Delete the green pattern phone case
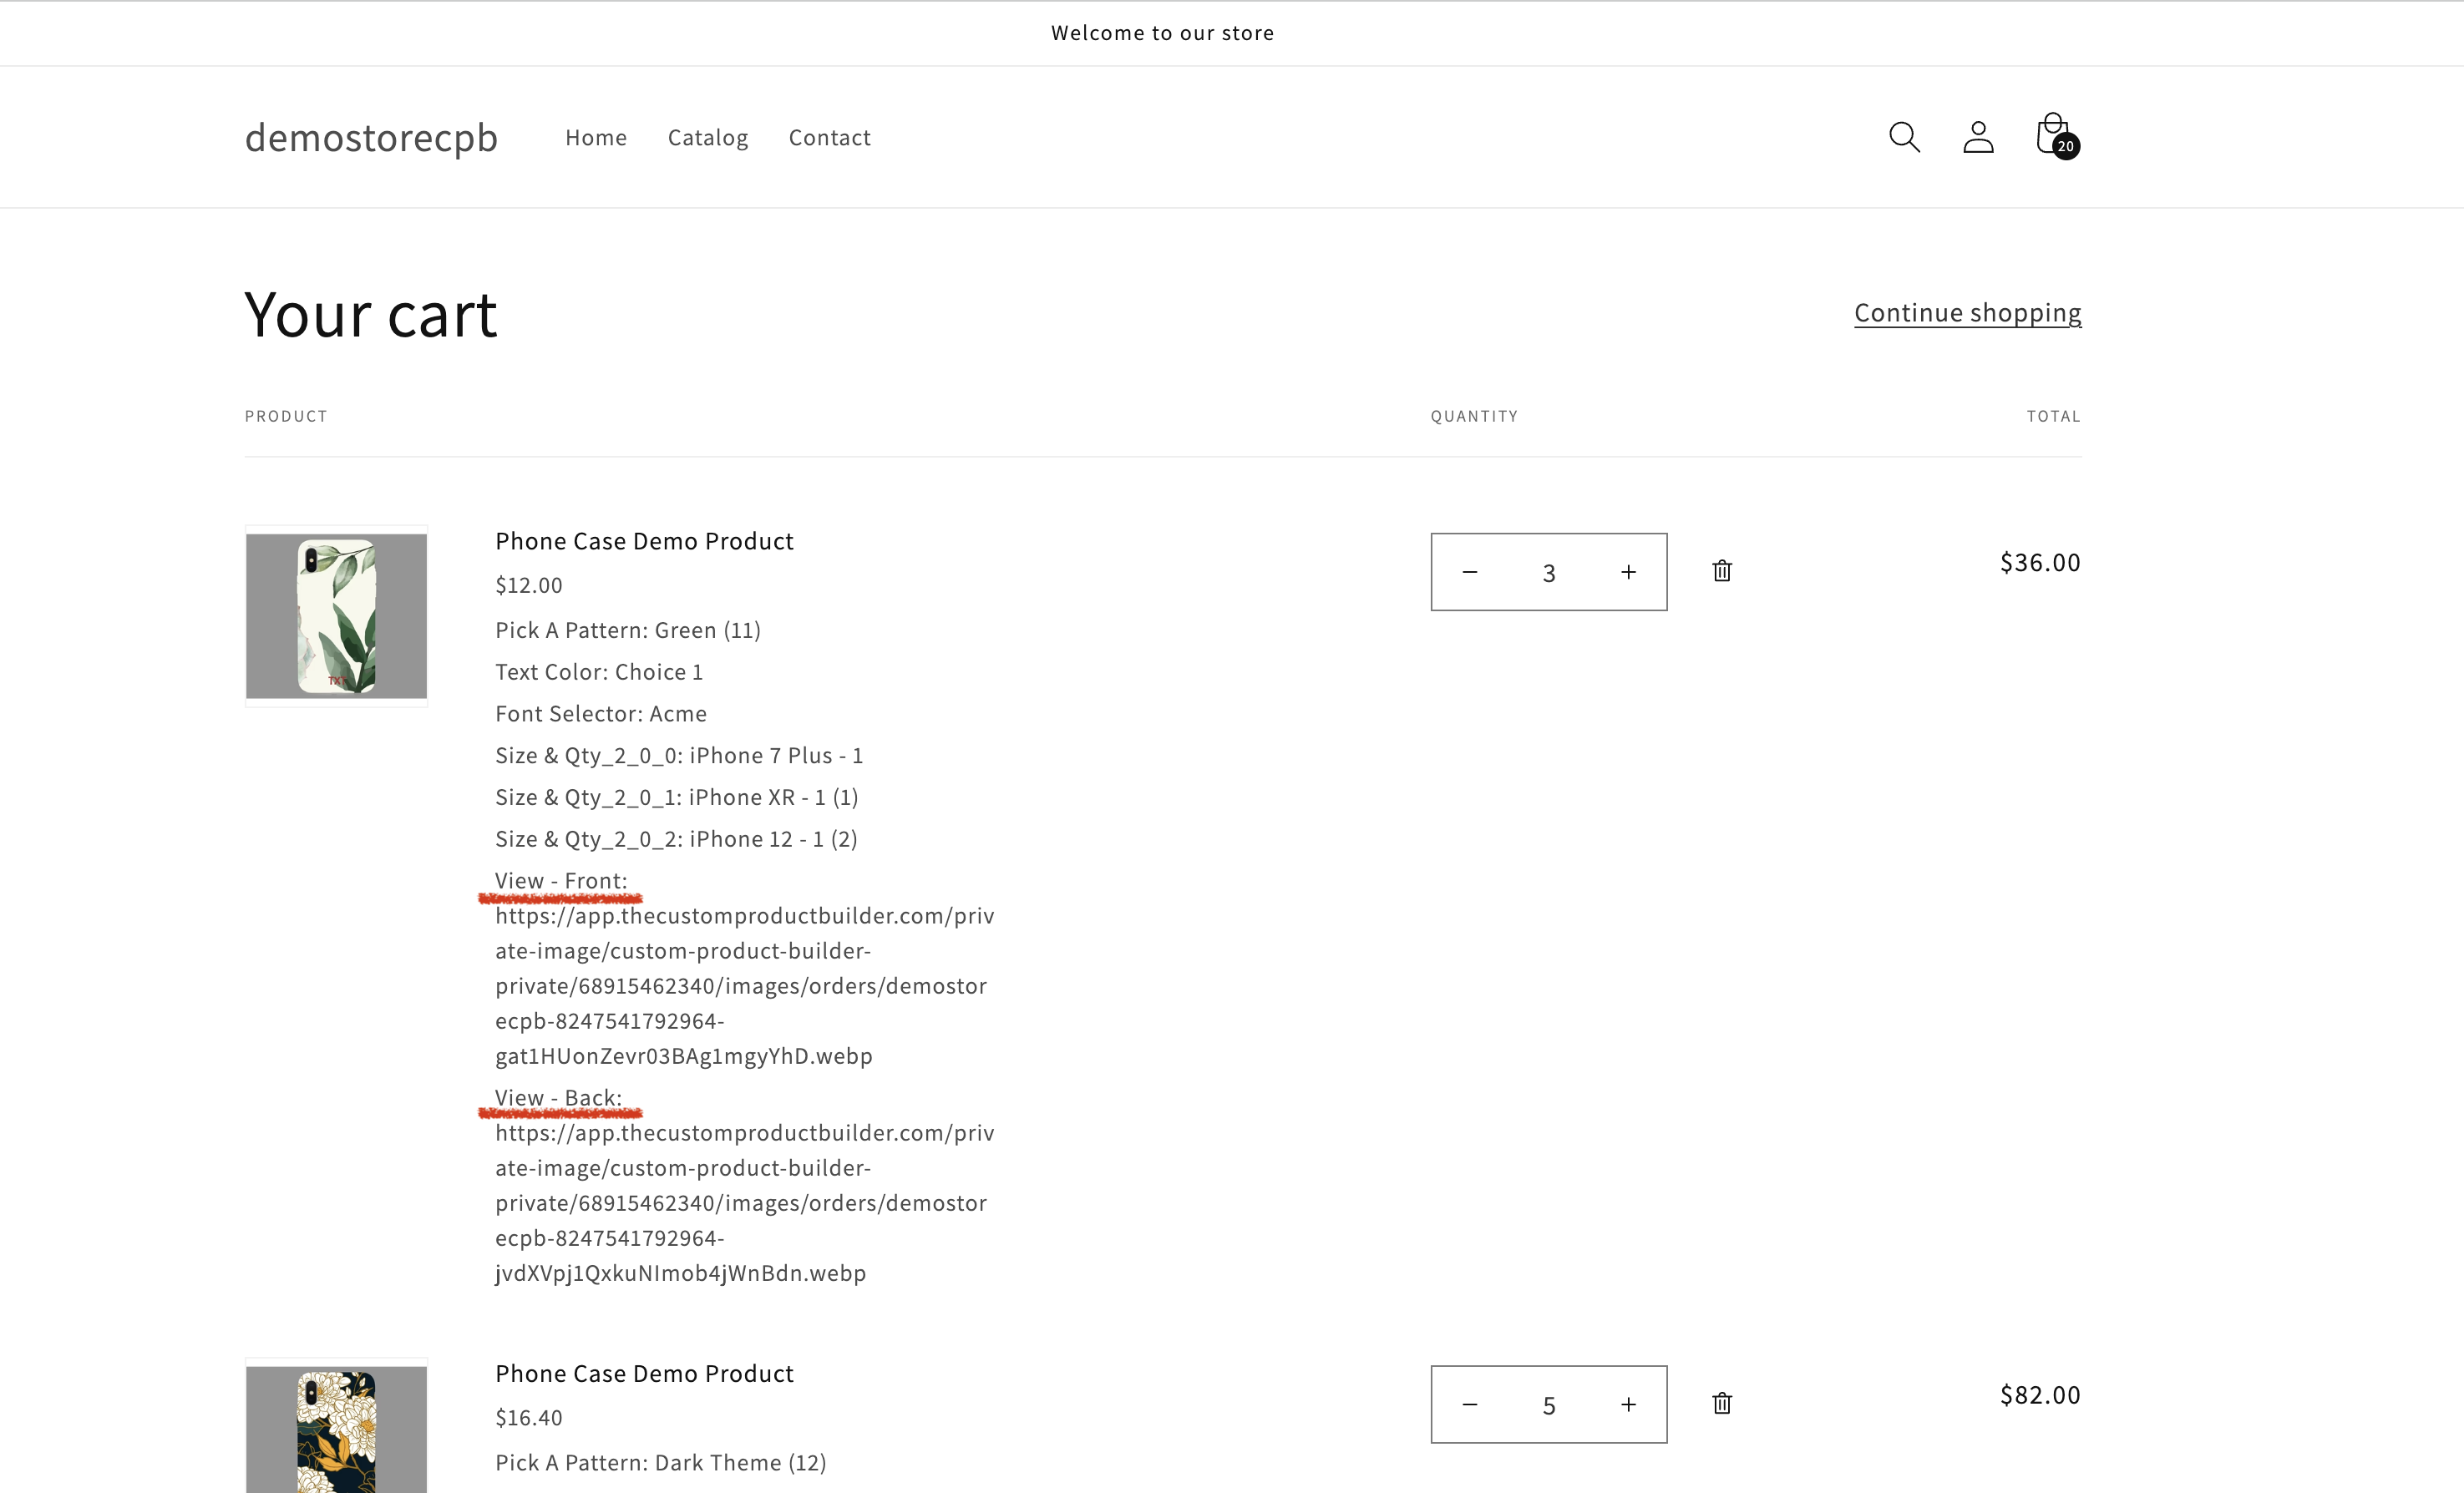Screen dimensions: 2464x1493 coord(1722,571)
